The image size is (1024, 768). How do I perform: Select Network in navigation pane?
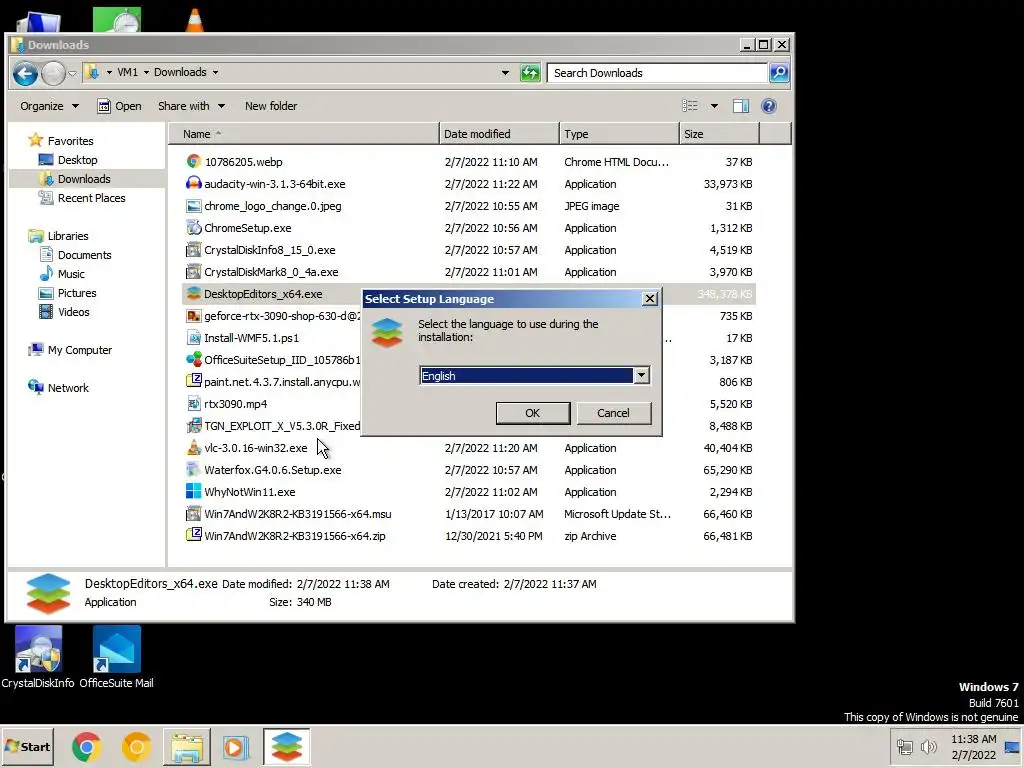click(x=68, y=388)
